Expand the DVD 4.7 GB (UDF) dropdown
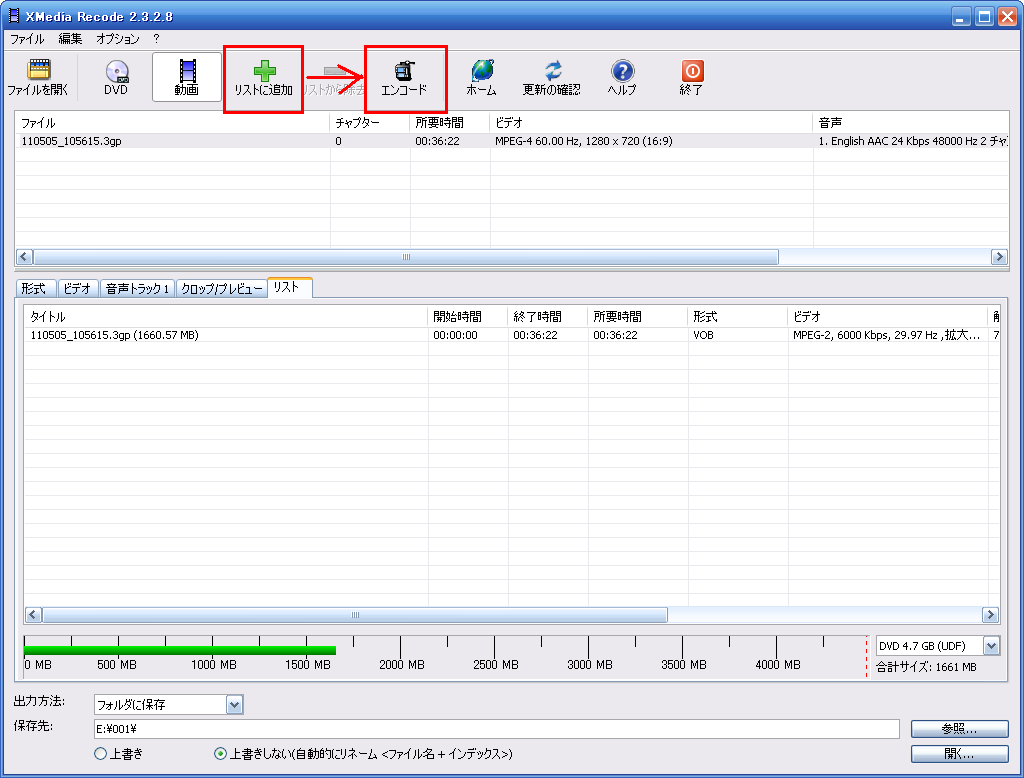 point(991,646)
